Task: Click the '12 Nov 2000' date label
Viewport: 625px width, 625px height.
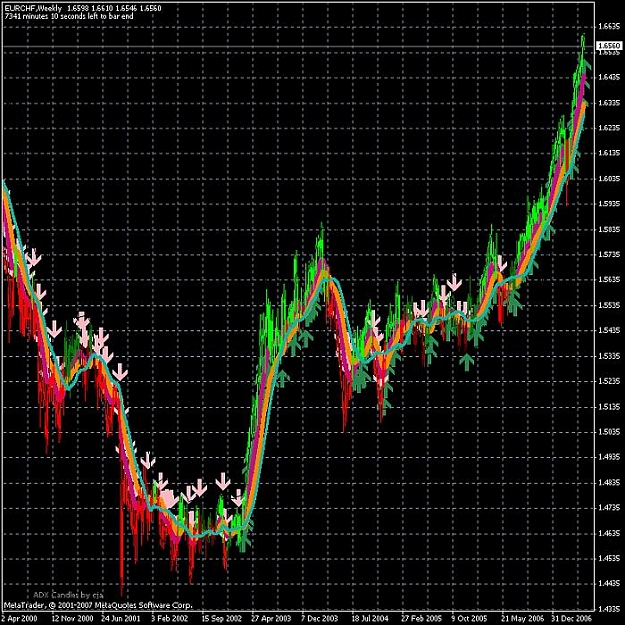Action: tap(72, 619)
